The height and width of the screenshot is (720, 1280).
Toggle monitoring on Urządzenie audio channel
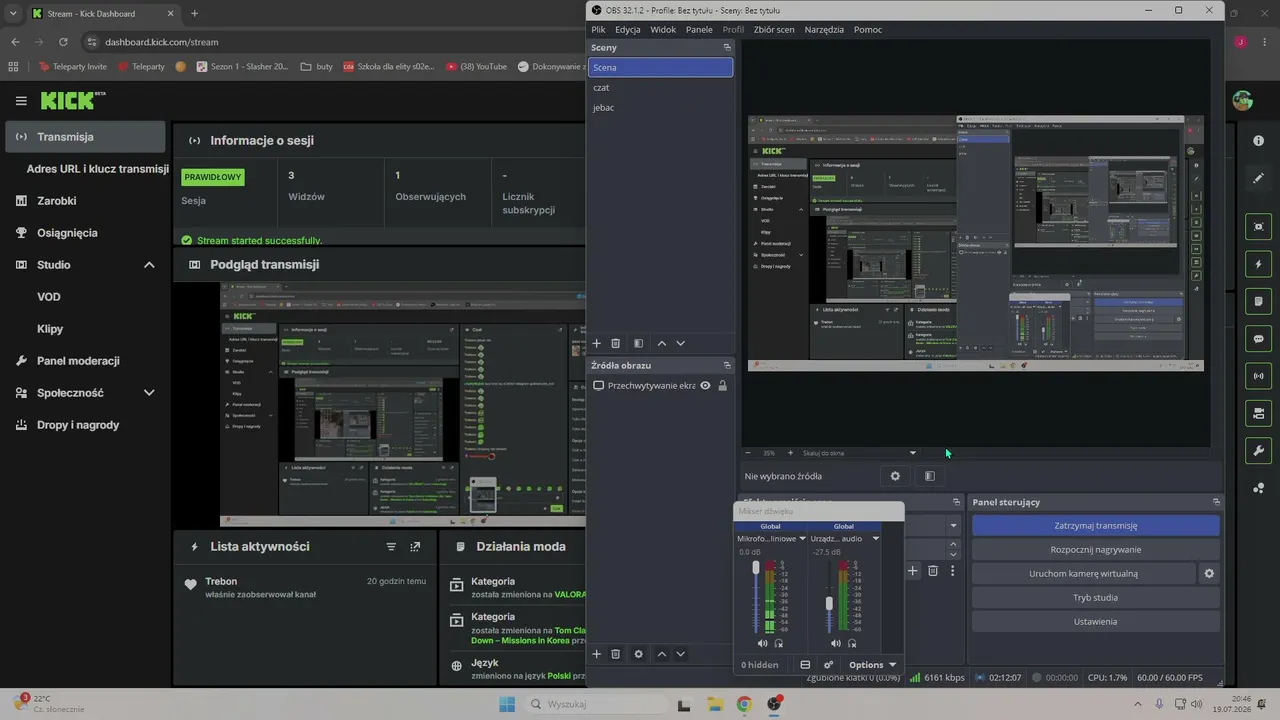[852, 644]
